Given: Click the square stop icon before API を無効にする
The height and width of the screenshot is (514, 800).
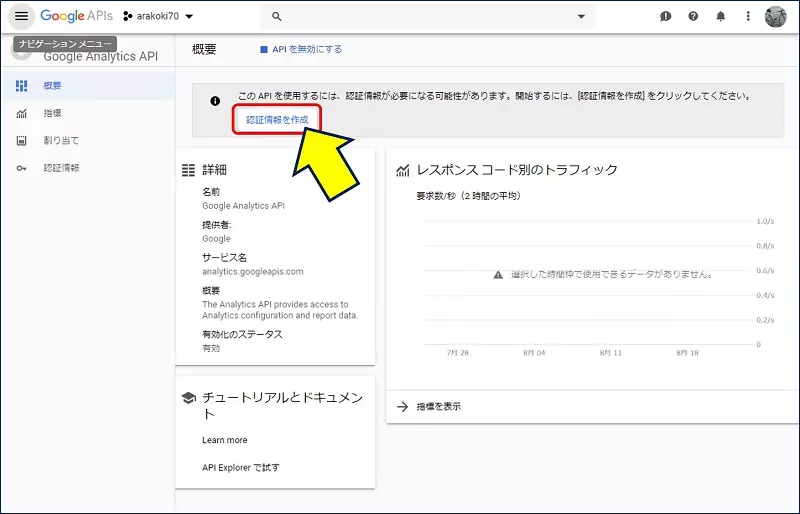Looking at the screenshot, I should pos(264,50).
